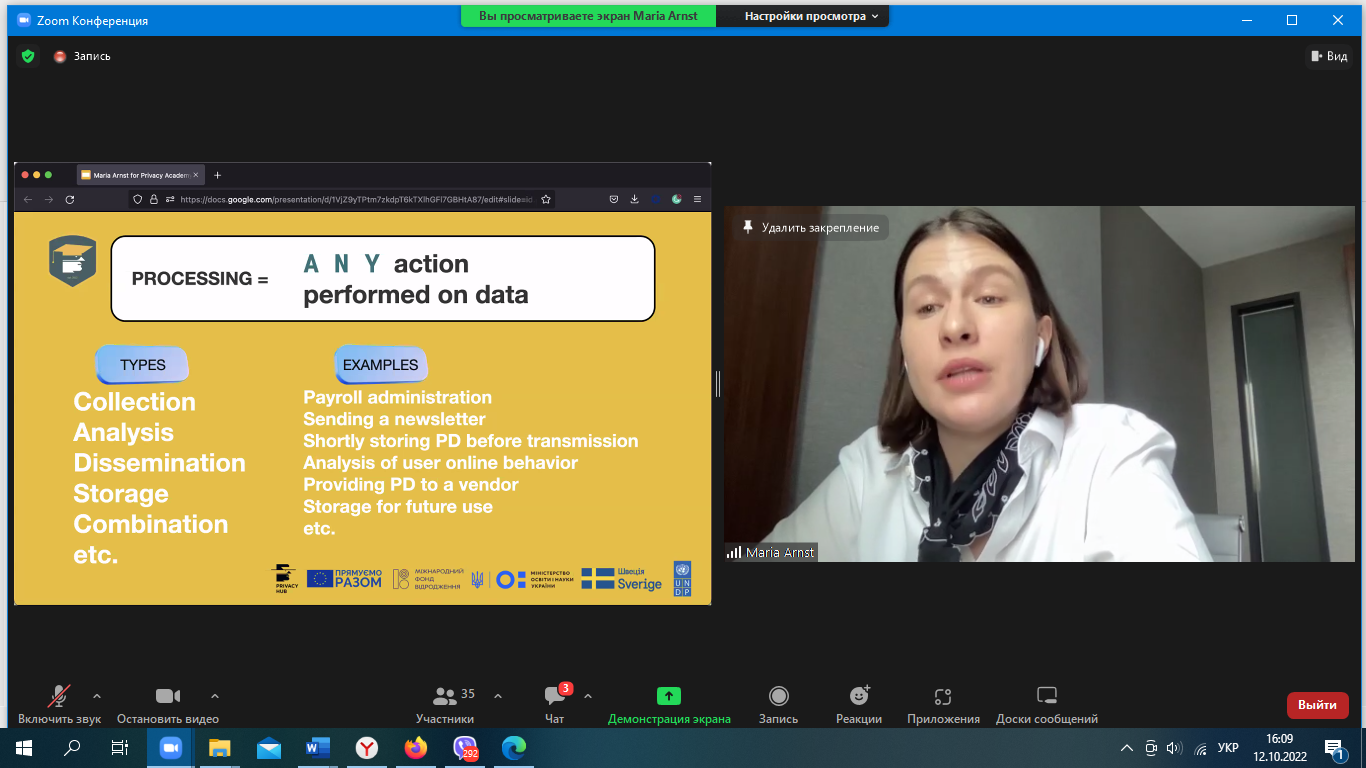Unmute microphone with Включить звук
The width and height of the screenshot is (1366, 768).
click(x=60, y=696)
